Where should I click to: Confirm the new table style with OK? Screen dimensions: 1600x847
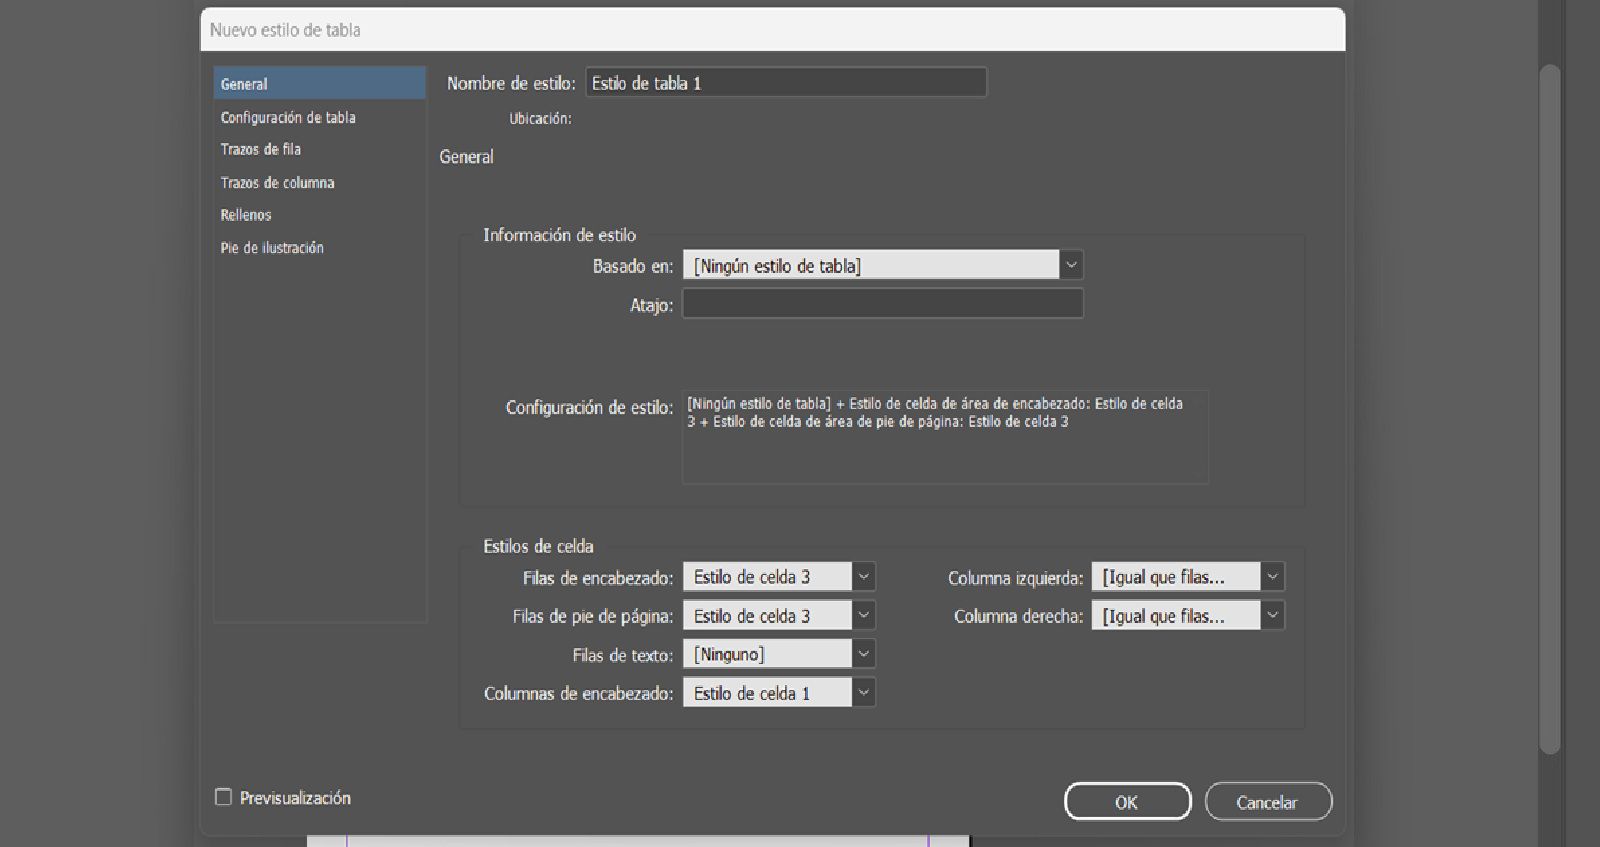point(1128,802)
